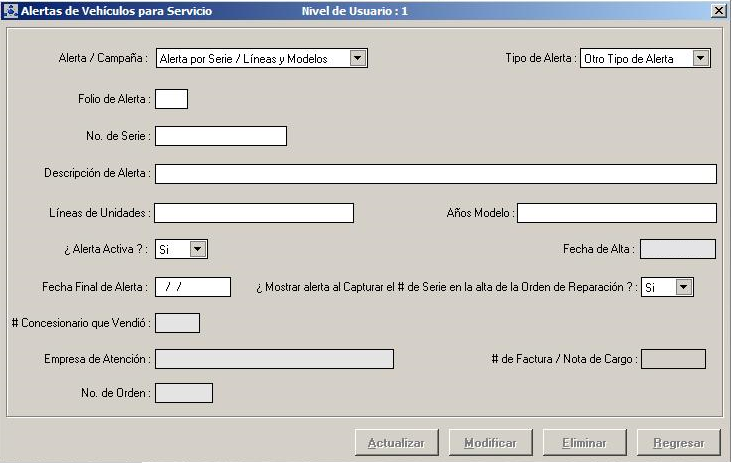Close the Alertas de Vehículos window
The image size is (732, 463).
click(717, 10)
